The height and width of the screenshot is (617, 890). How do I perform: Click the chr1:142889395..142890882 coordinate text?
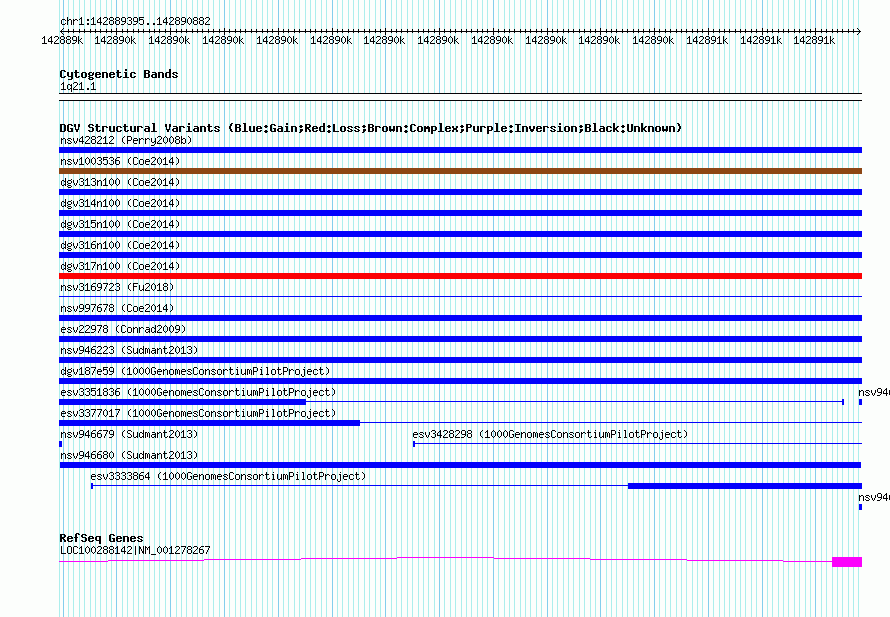coord(135,21)
